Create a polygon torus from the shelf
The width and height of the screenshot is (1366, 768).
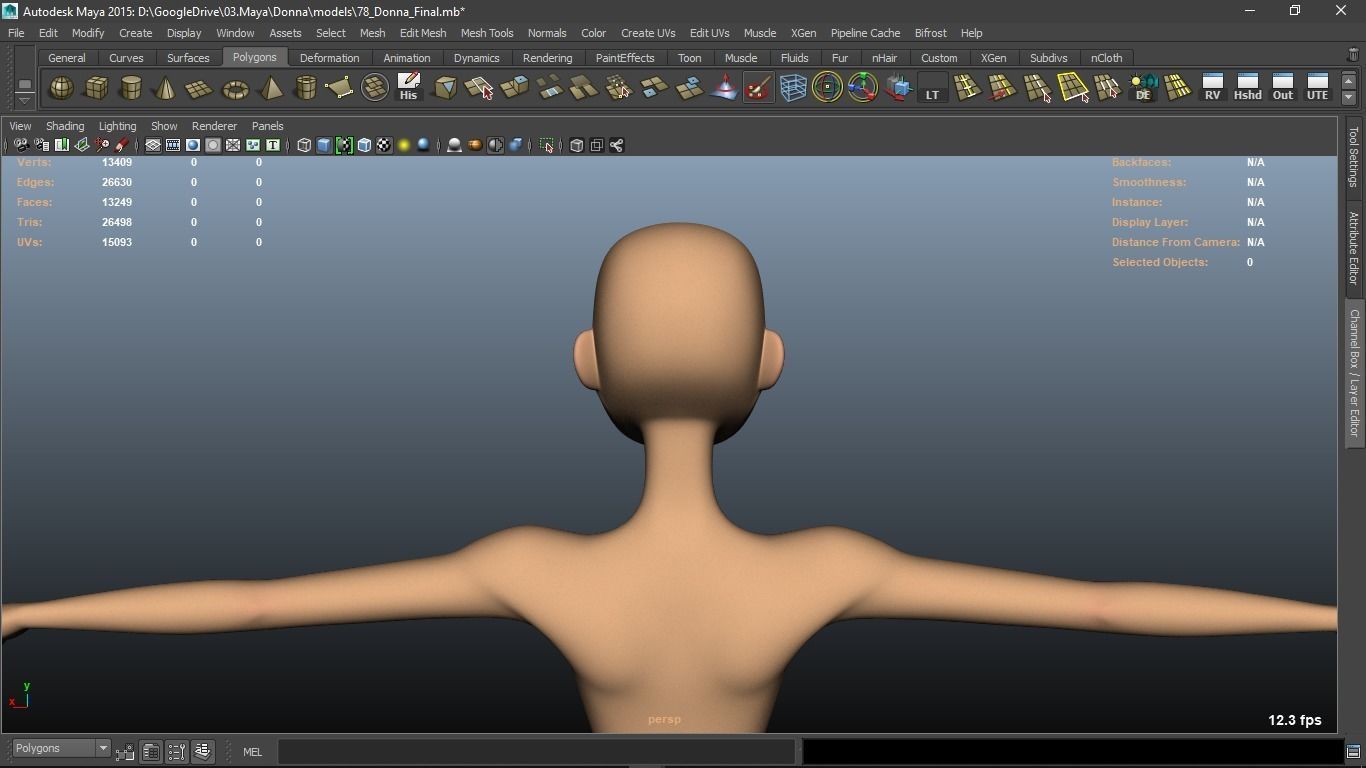click(x=235, y=88)
